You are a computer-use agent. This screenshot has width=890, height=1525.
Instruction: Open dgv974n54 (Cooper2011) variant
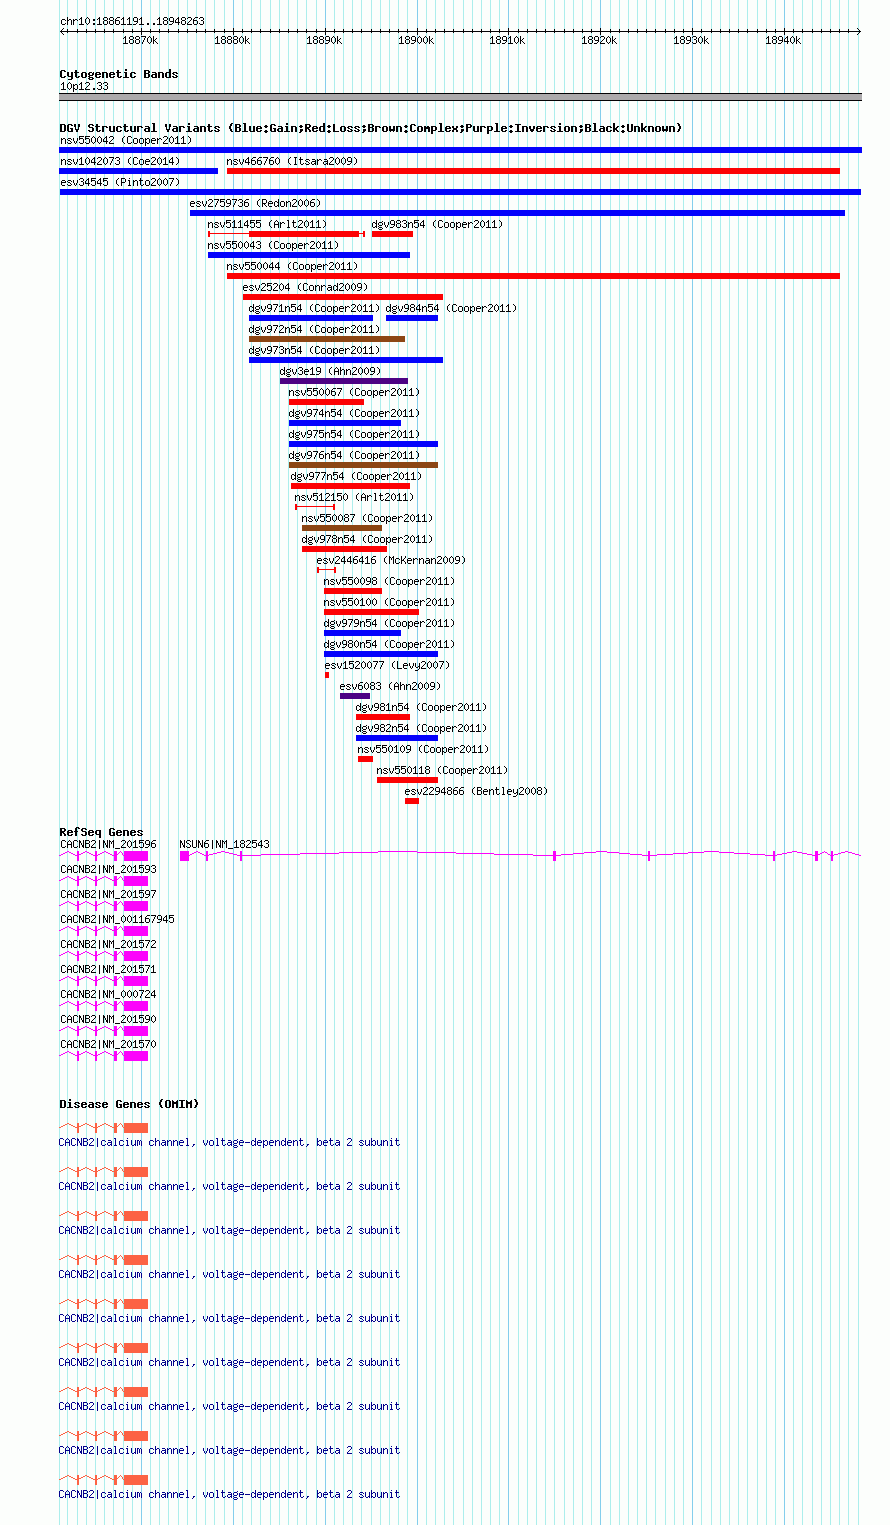tap(345, 423)
